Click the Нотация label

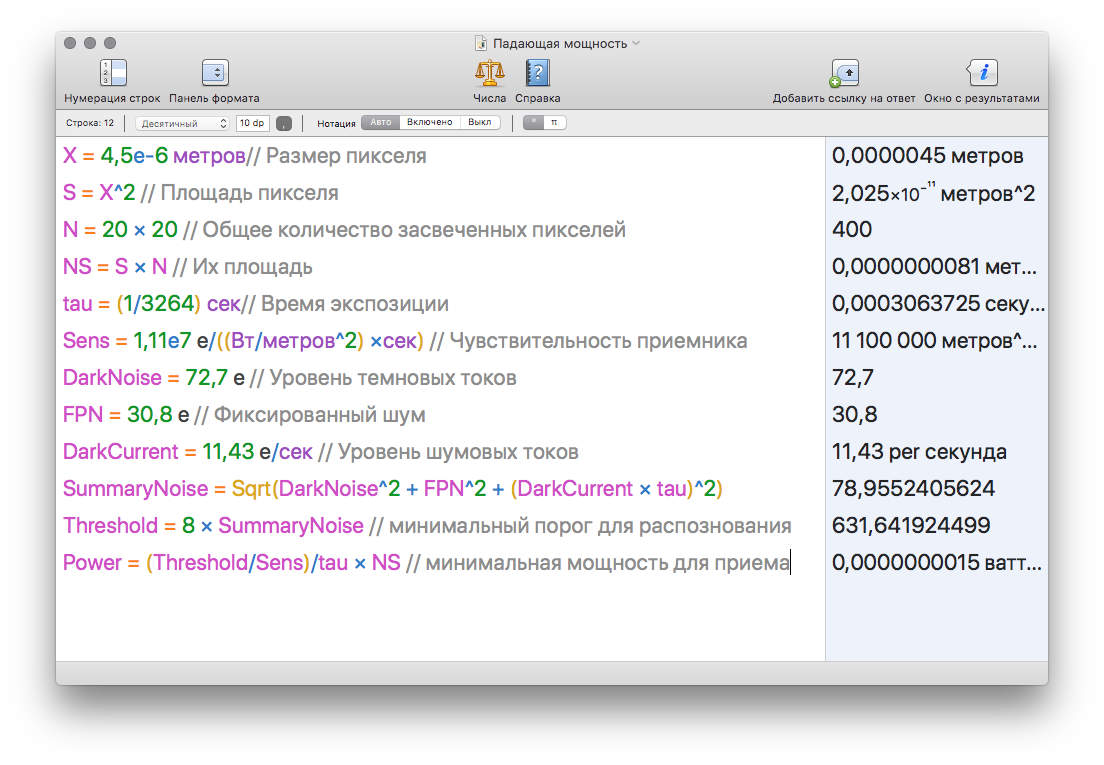336,123
